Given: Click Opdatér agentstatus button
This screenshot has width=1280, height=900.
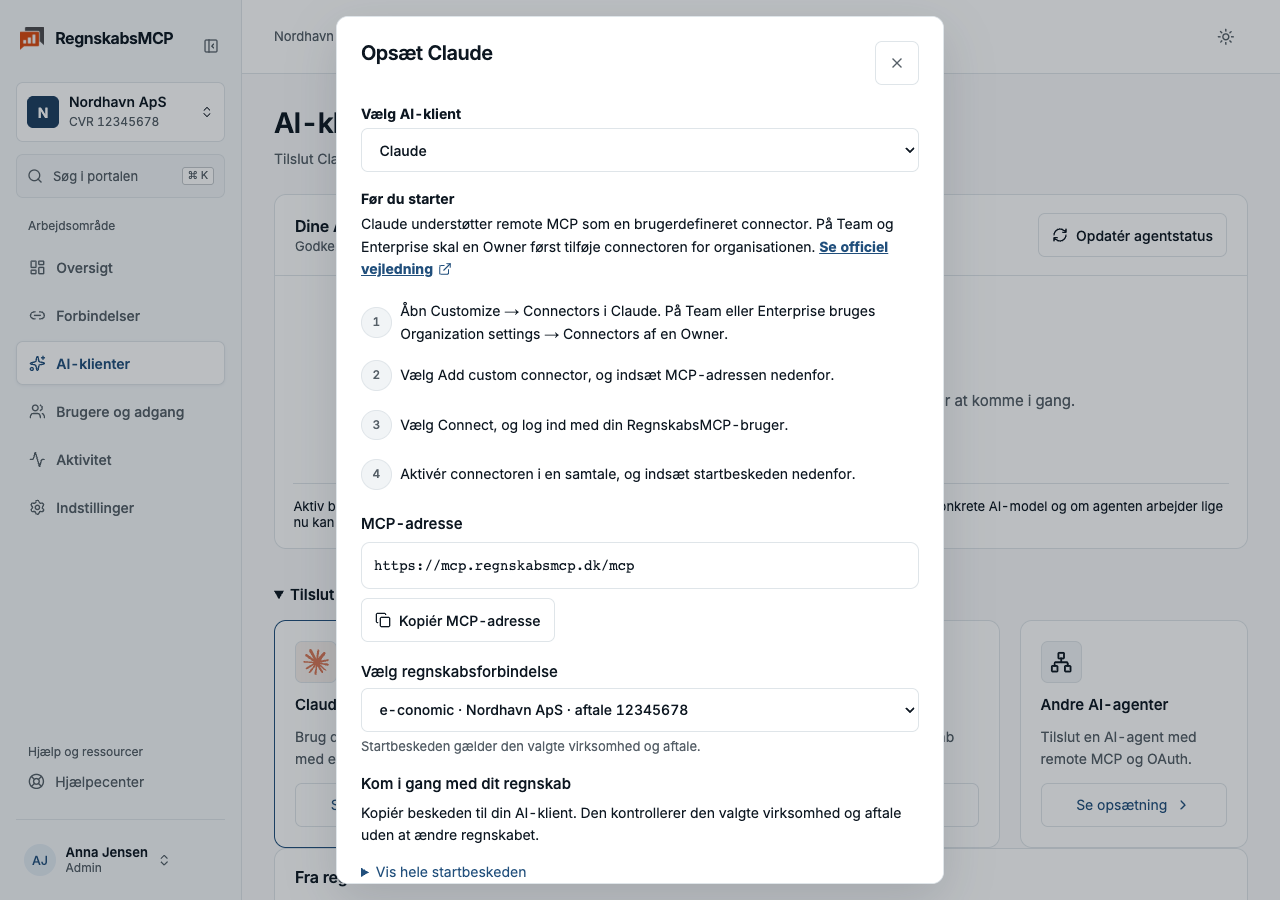Looking at the screenshot, I should pos(1132,236).
